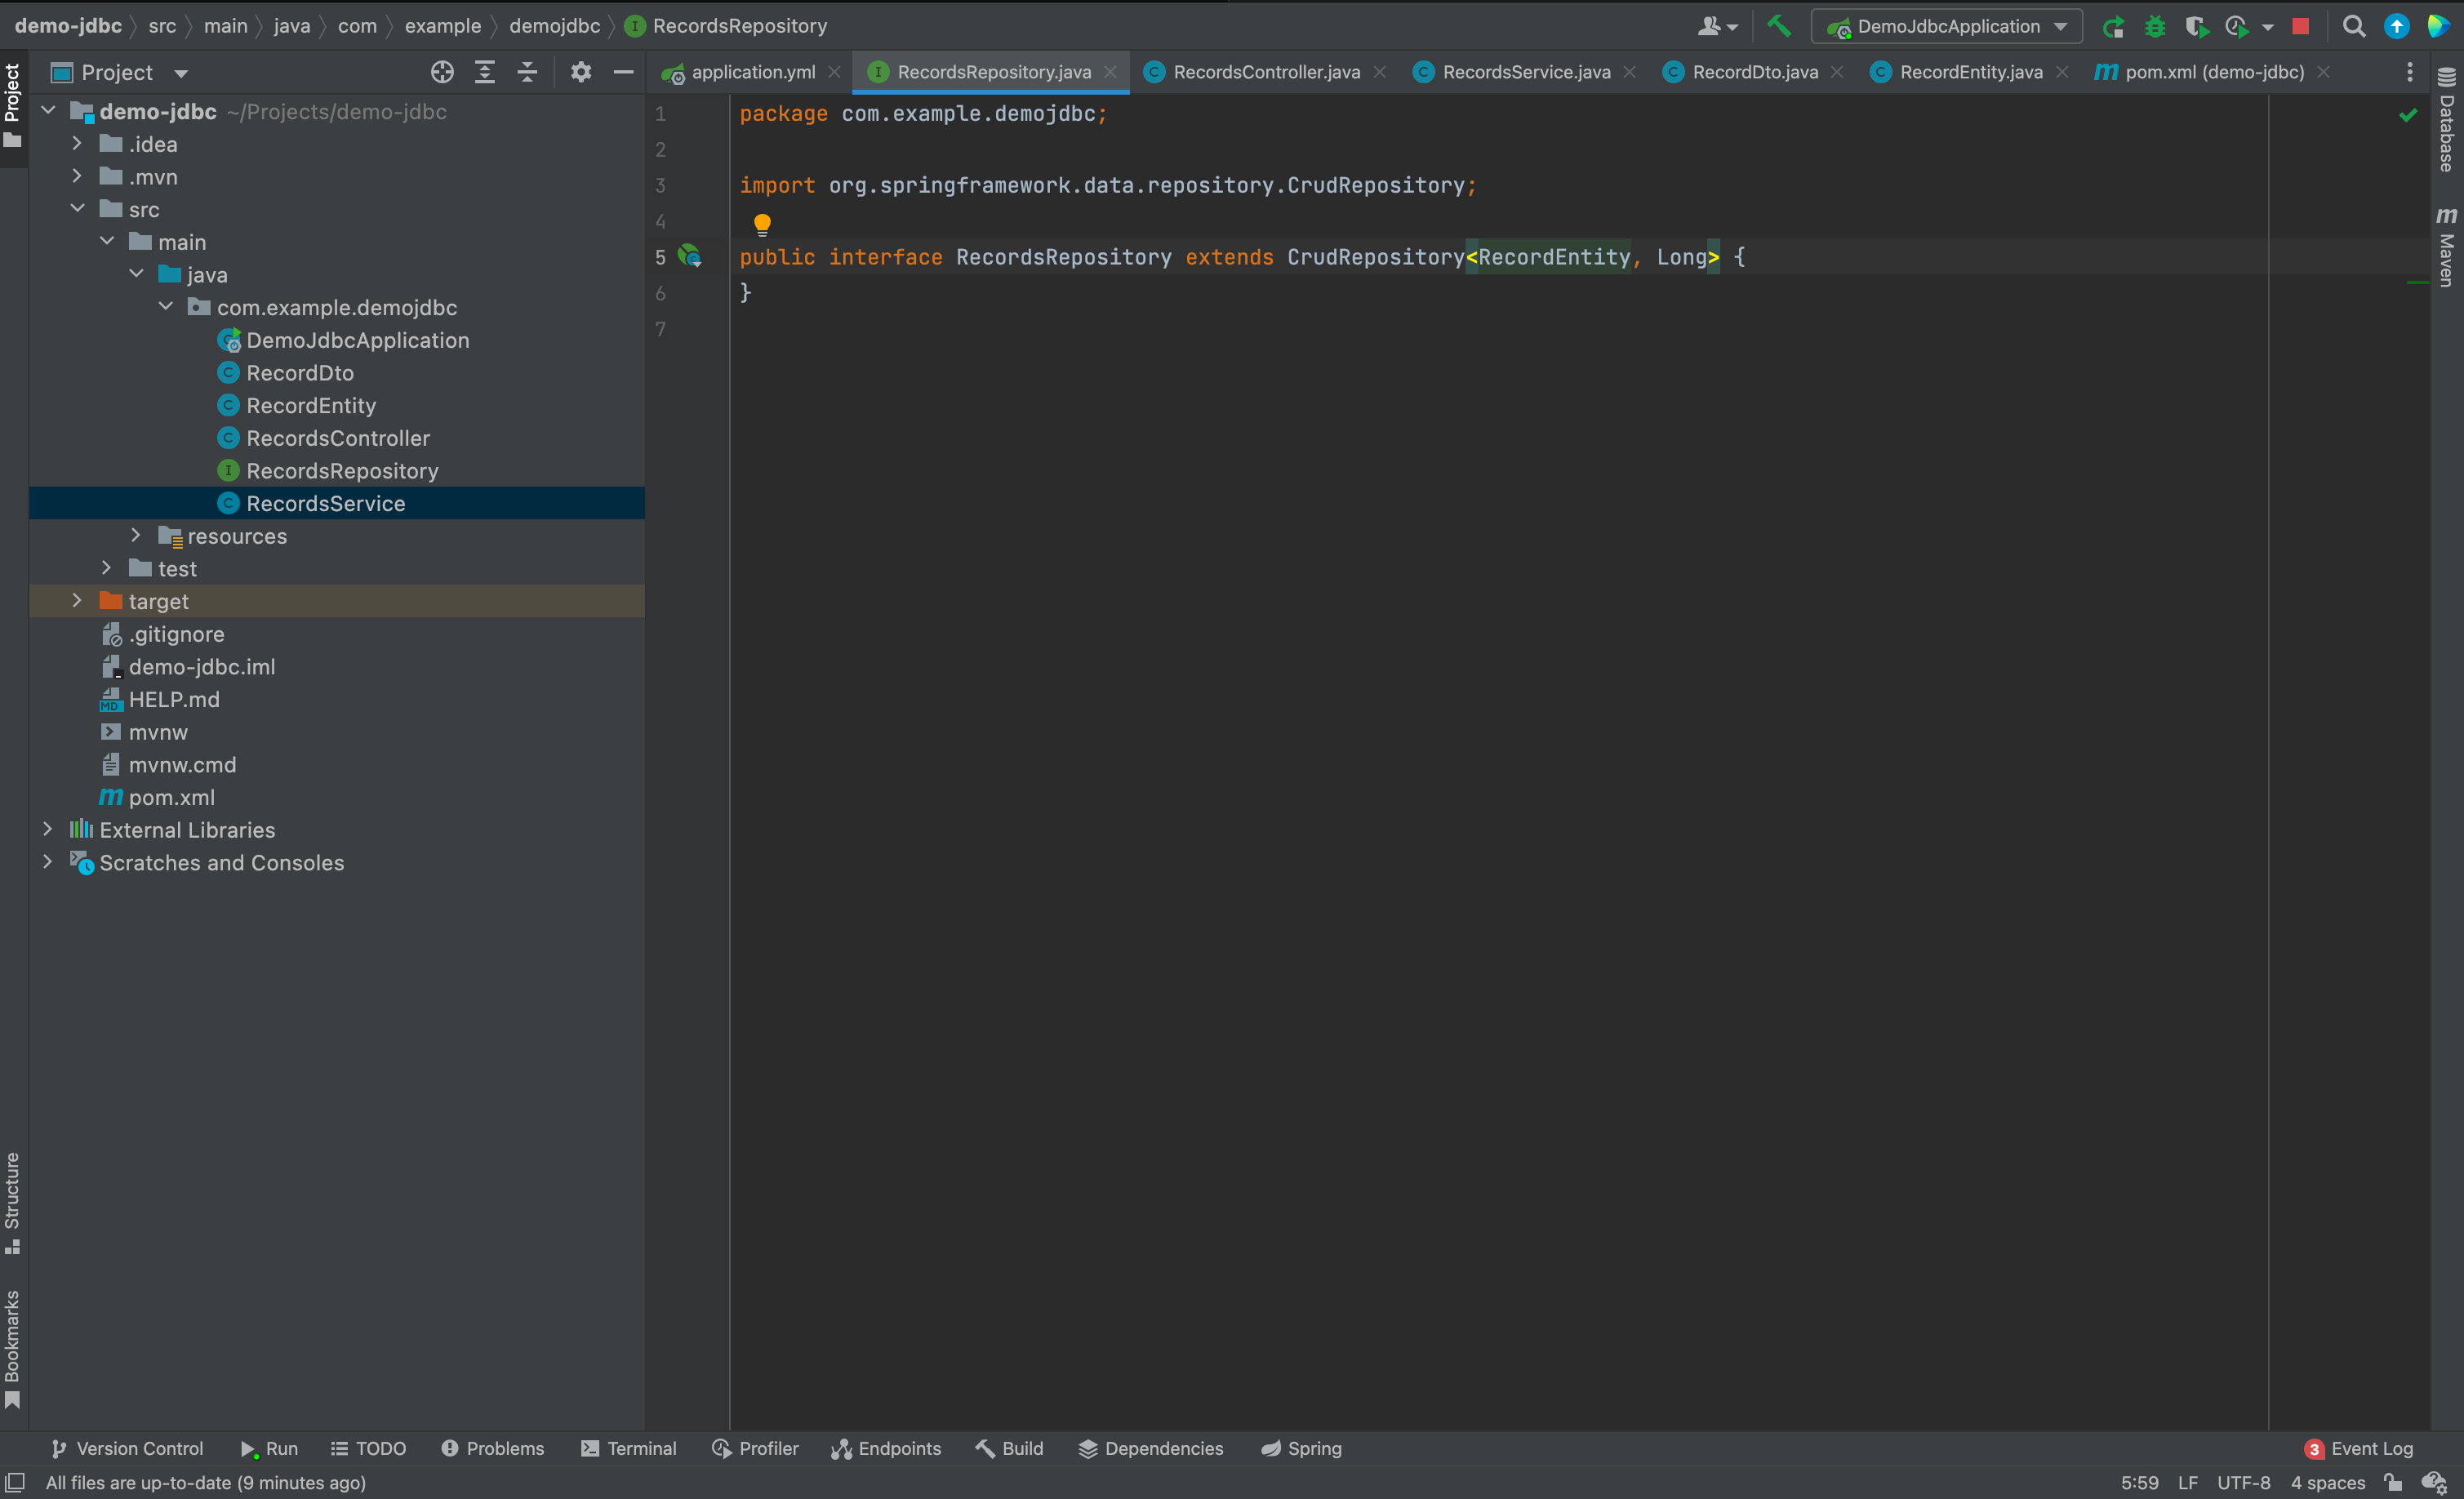Click the green inspection checkmark in the editor
Screen dimensions: 2464x1499
click(2408, 115)
